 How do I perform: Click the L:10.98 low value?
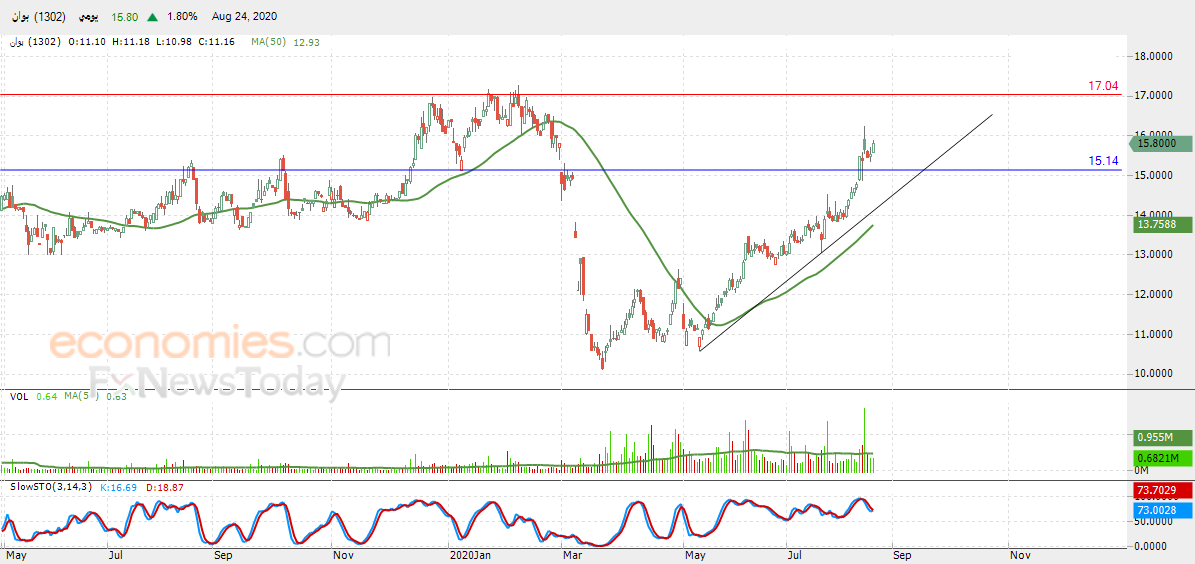172,43
